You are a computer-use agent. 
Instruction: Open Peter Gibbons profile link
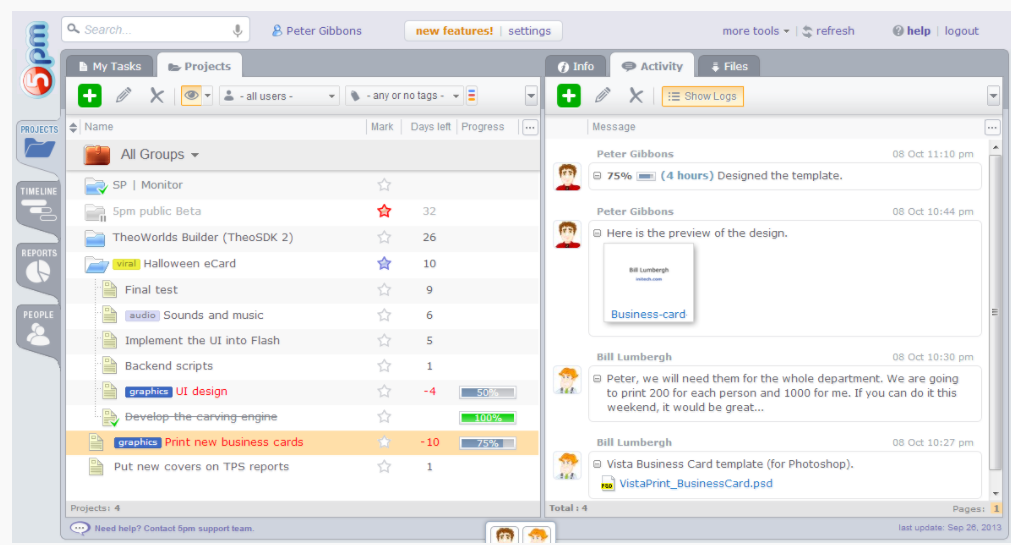tap(317, 31)
